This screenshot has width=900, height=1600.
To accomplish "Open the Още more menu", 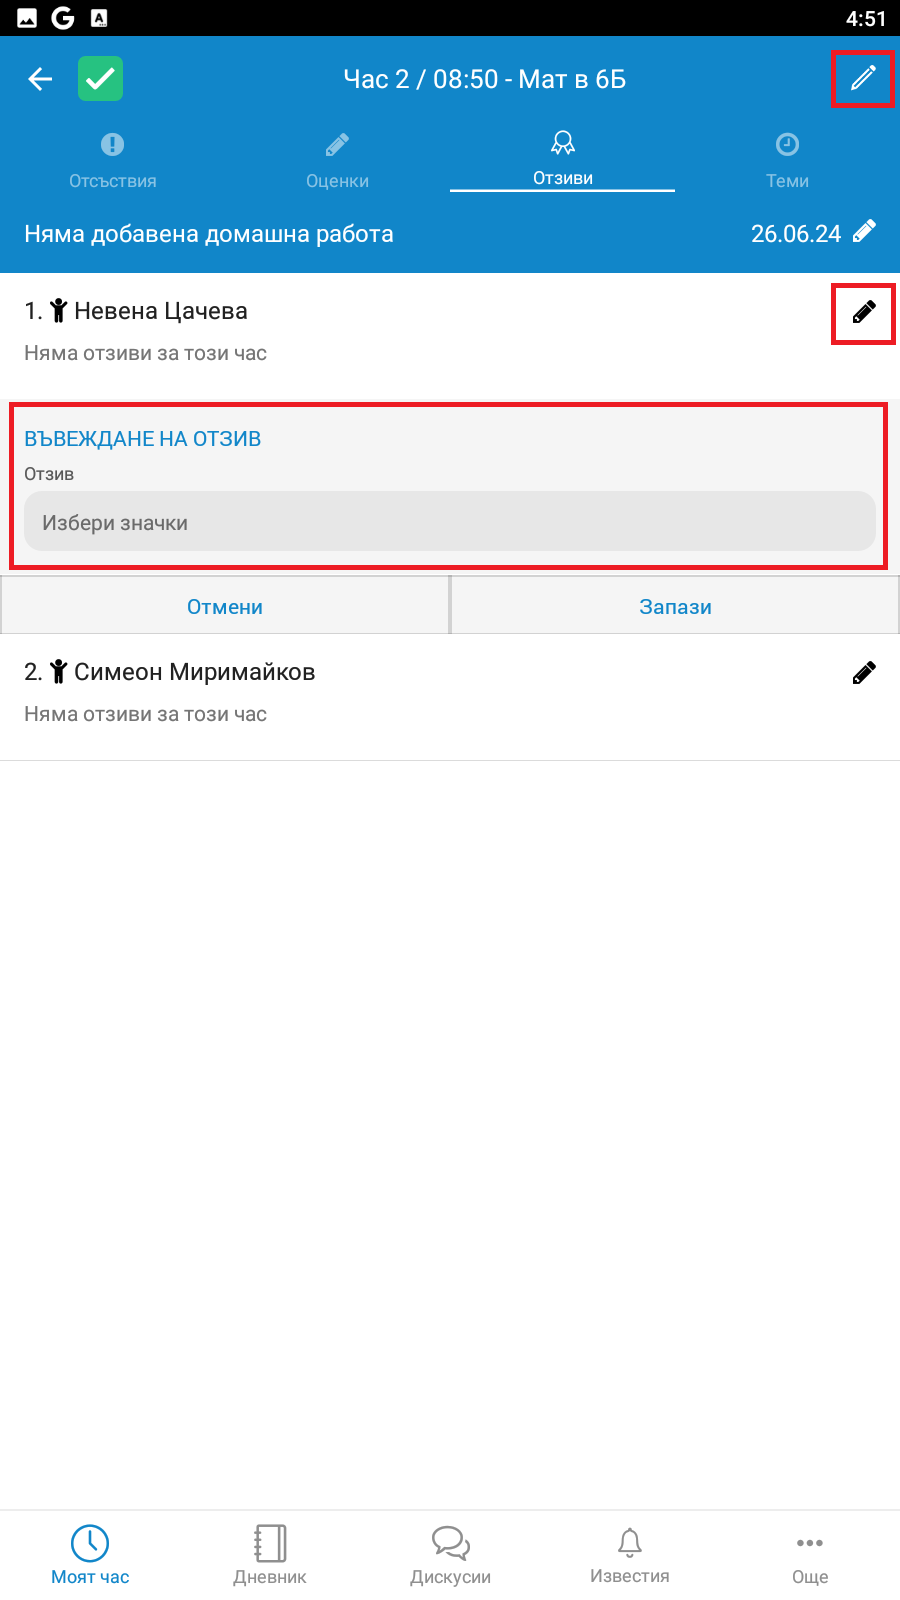I will point(810,1555).
